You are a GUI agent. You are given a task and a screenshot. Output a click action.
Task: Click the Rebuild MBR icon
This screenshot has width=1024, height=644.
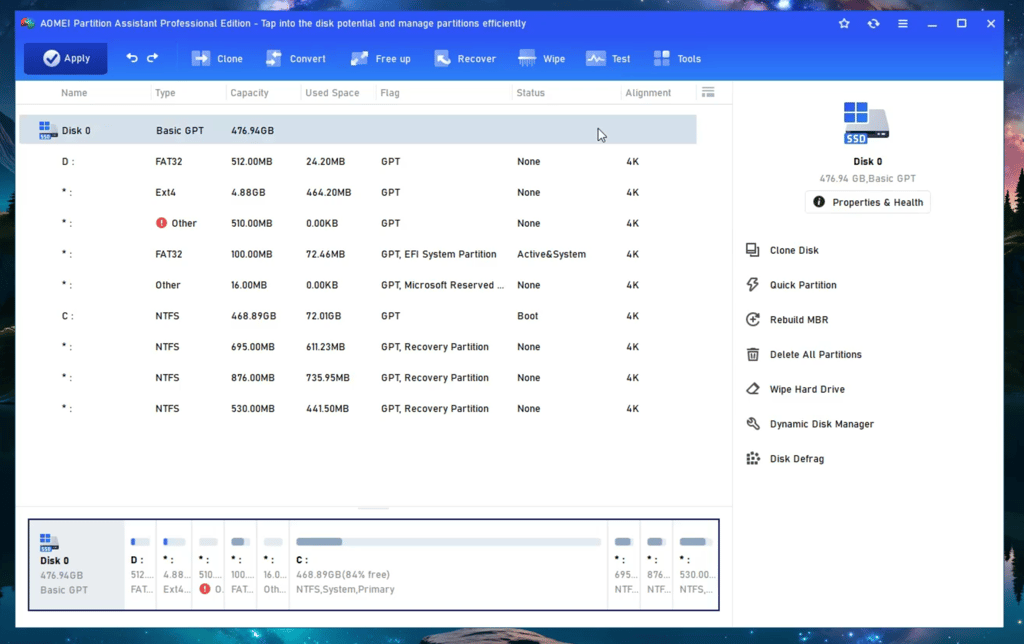click(x=753, y=319)
